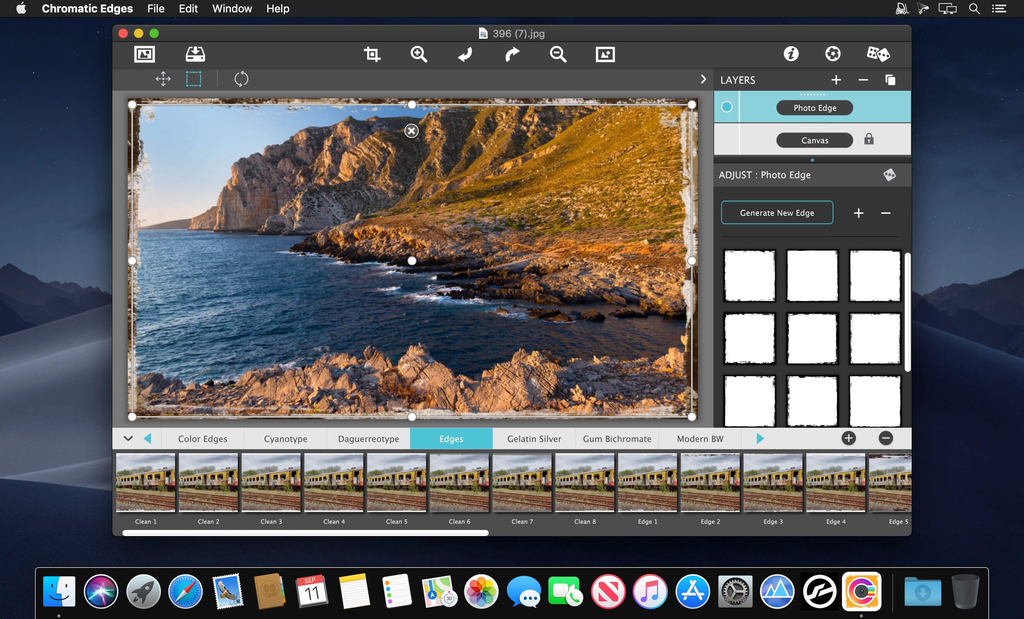
Task: Toggle the dashed rectangle selection tool
Action: click(194, 79)
